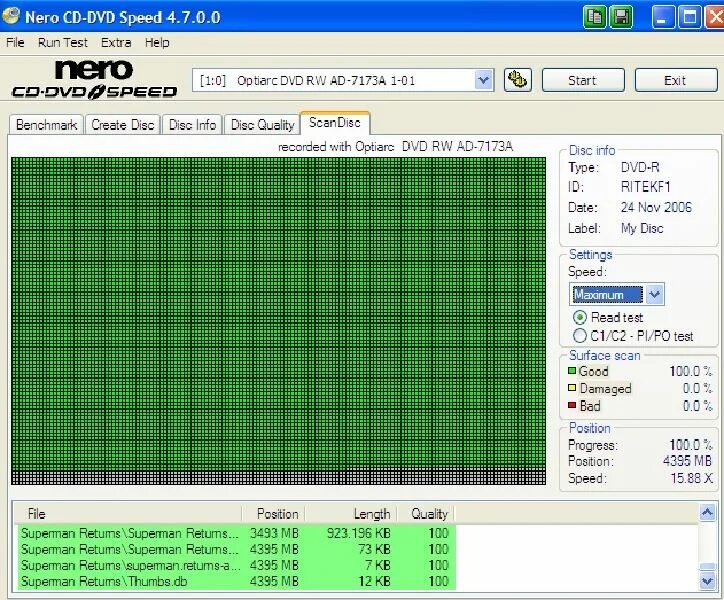
Task: Expand the Speed Maximum dropdown
Action: pyautogui.click(x=655, y=294)
